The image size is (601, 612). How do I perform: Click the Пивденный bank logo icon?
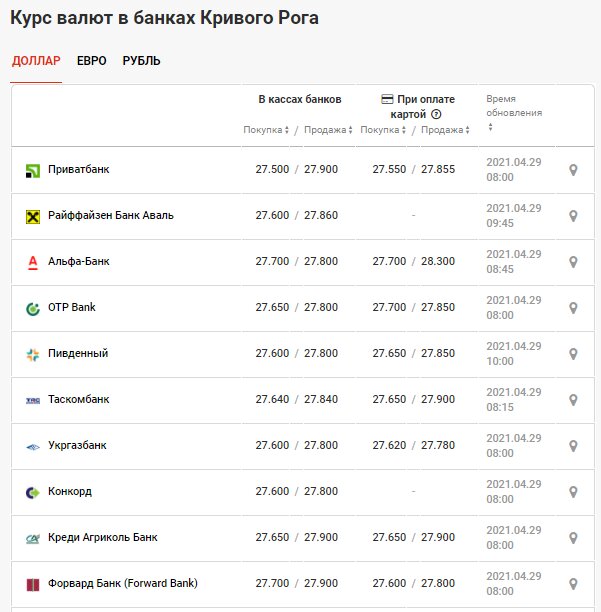33,354
